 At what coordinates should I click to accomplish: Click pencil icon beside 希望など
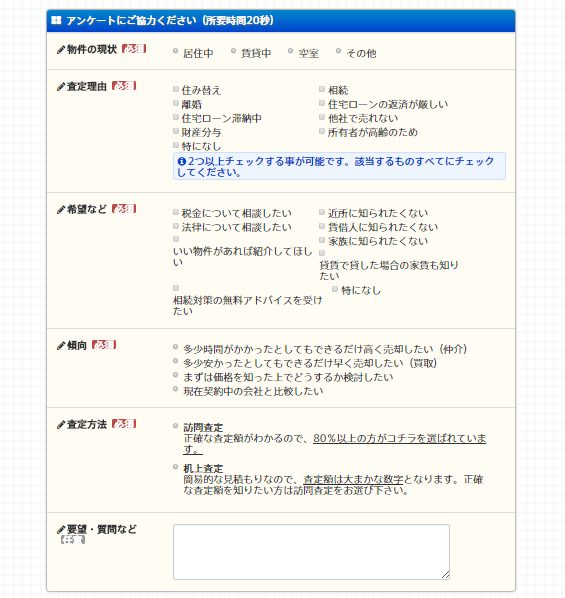pyautogui.click(x=61, y=210)
